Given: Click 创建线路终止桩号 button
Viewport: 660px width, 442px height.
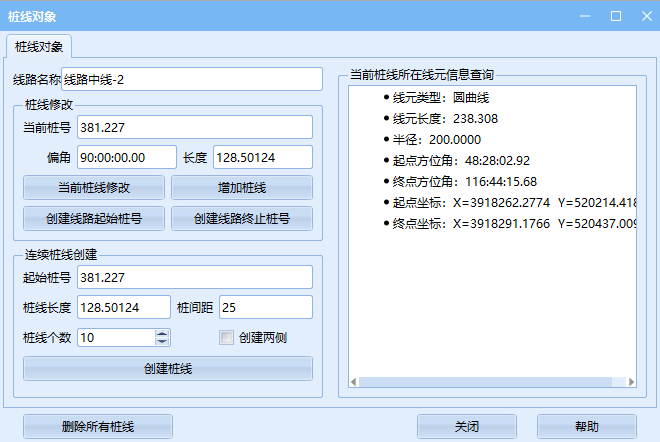Looking at the screenshot, I should tap(241, 218).
